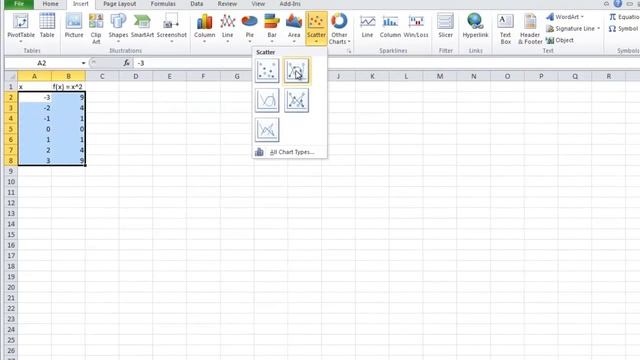Click cell B1 containing f(x) = x^2
640x360 pixels.
tap(69, 87)
